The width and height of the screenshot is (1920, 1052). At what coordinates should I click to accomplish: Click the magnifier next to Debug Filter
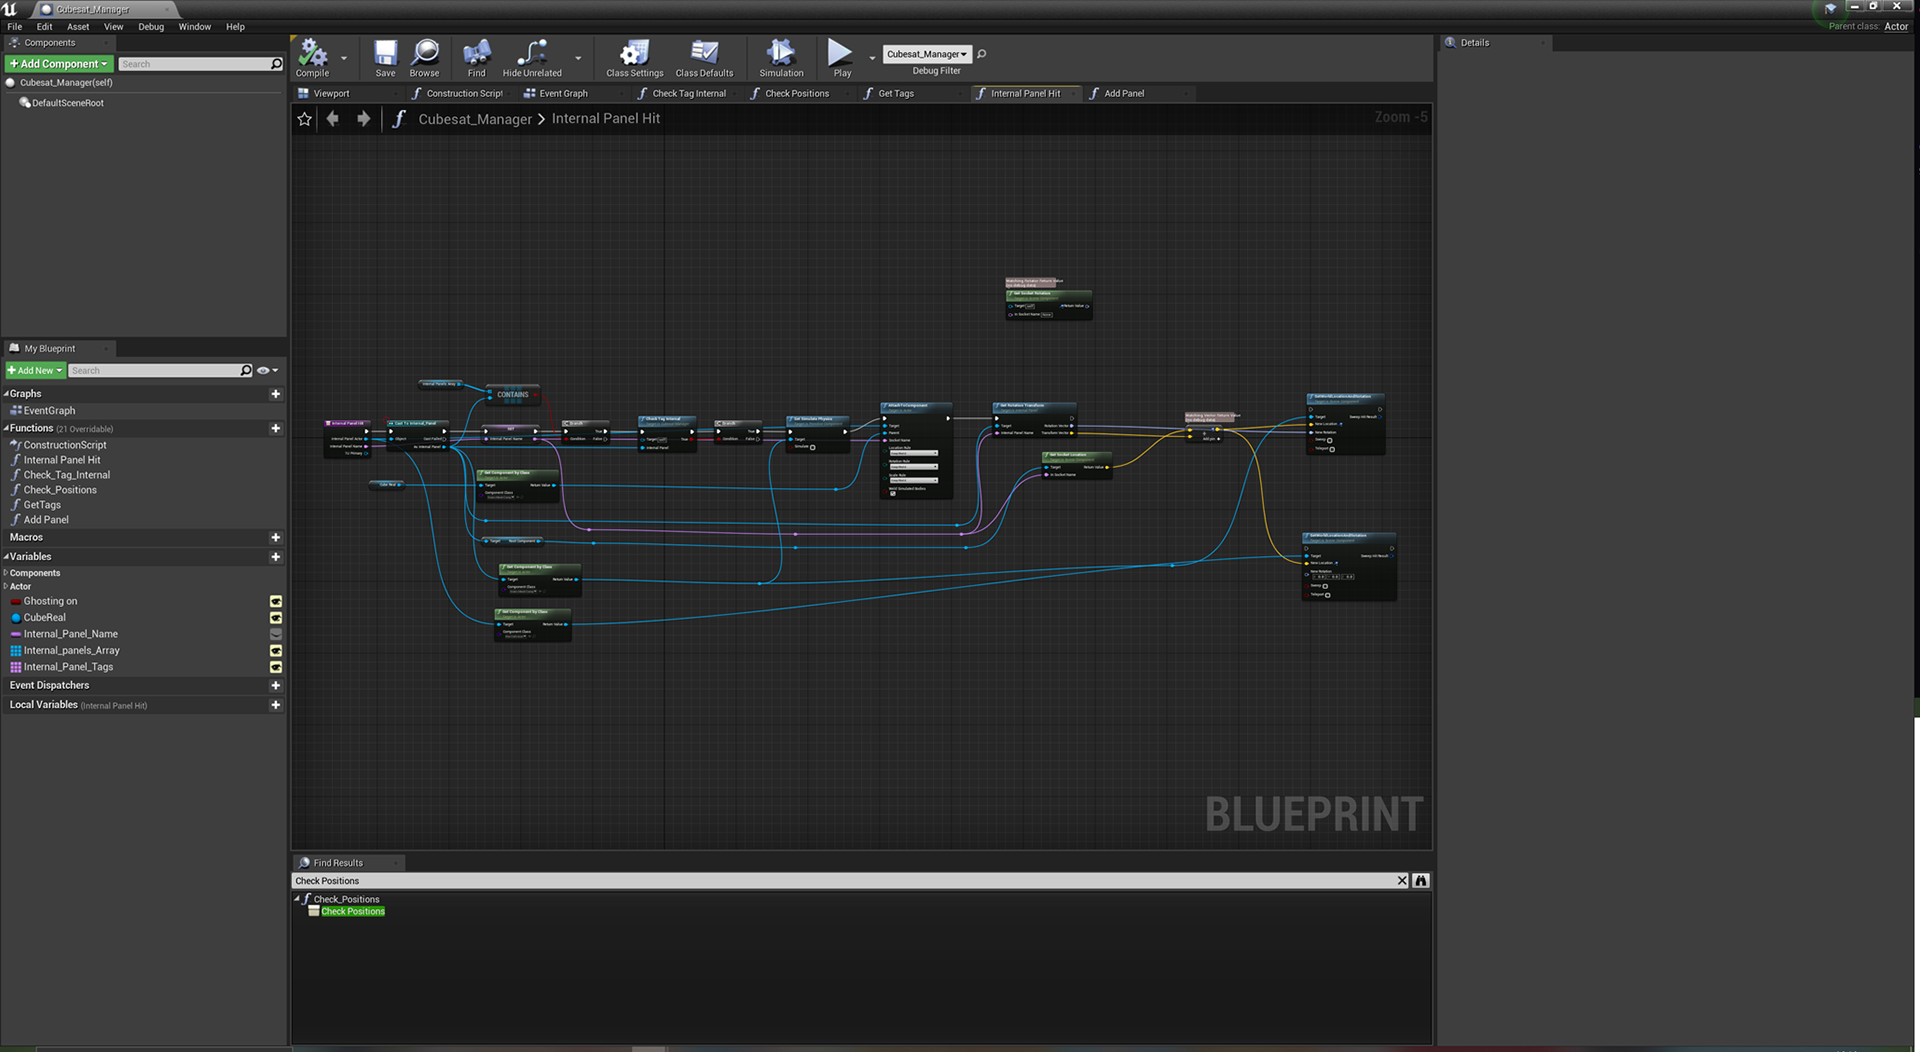pyautogui.click(x=982, y=54)
